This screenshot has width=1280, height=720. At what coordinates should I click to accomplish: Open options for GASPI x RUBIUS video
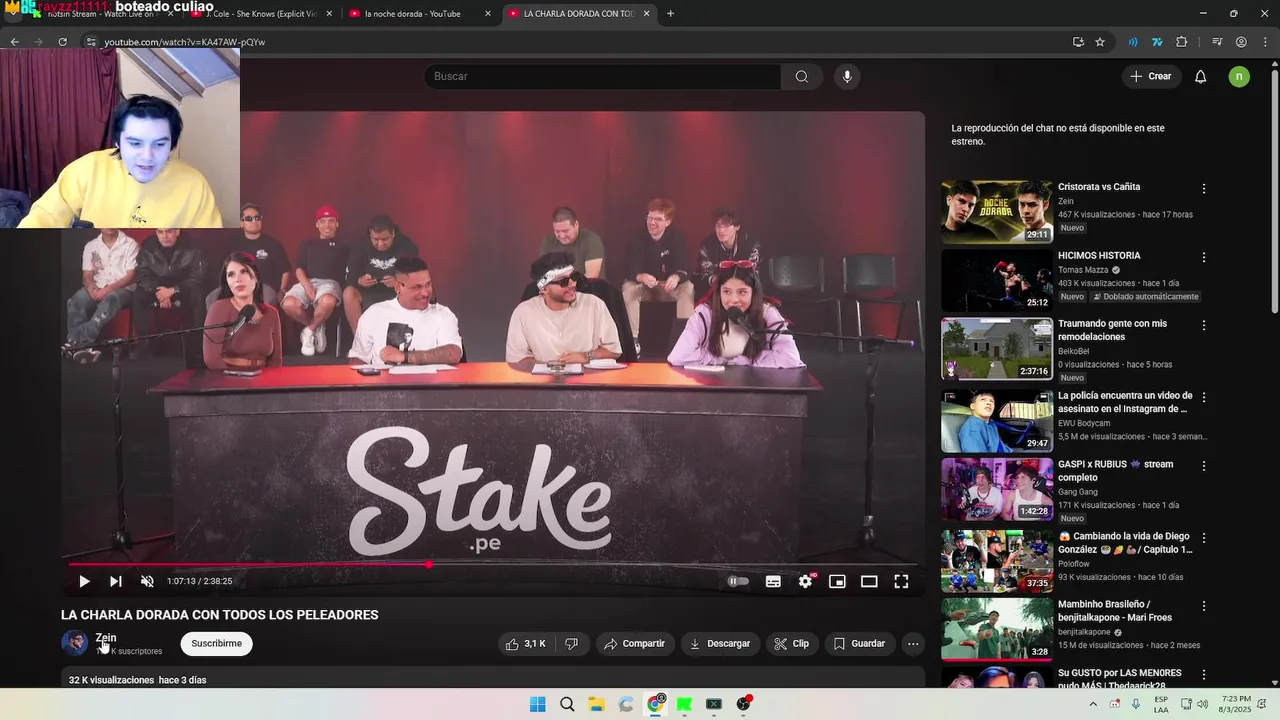(x=1204, y=465)
